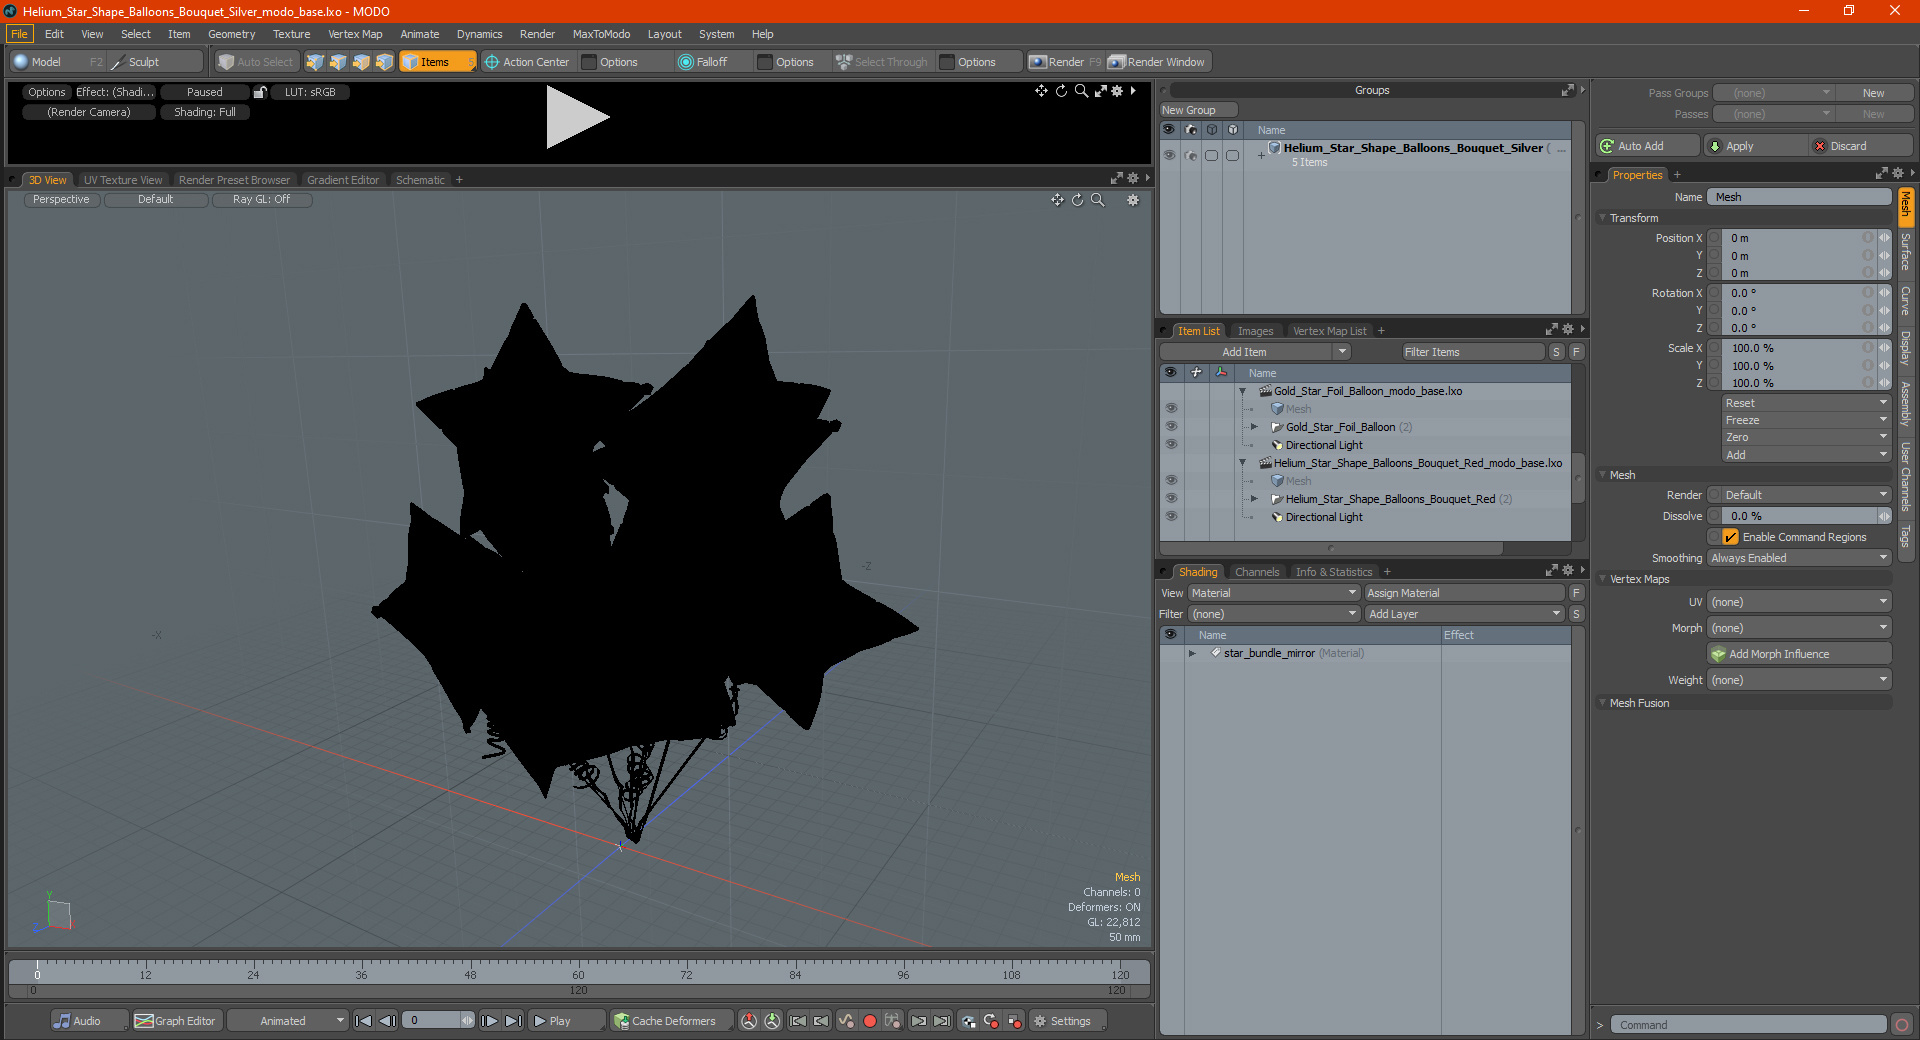This screenshot has height=1040, width=1920.
Task: Toggle Options checkbox next to Select Through
Action: pos(947,62)
